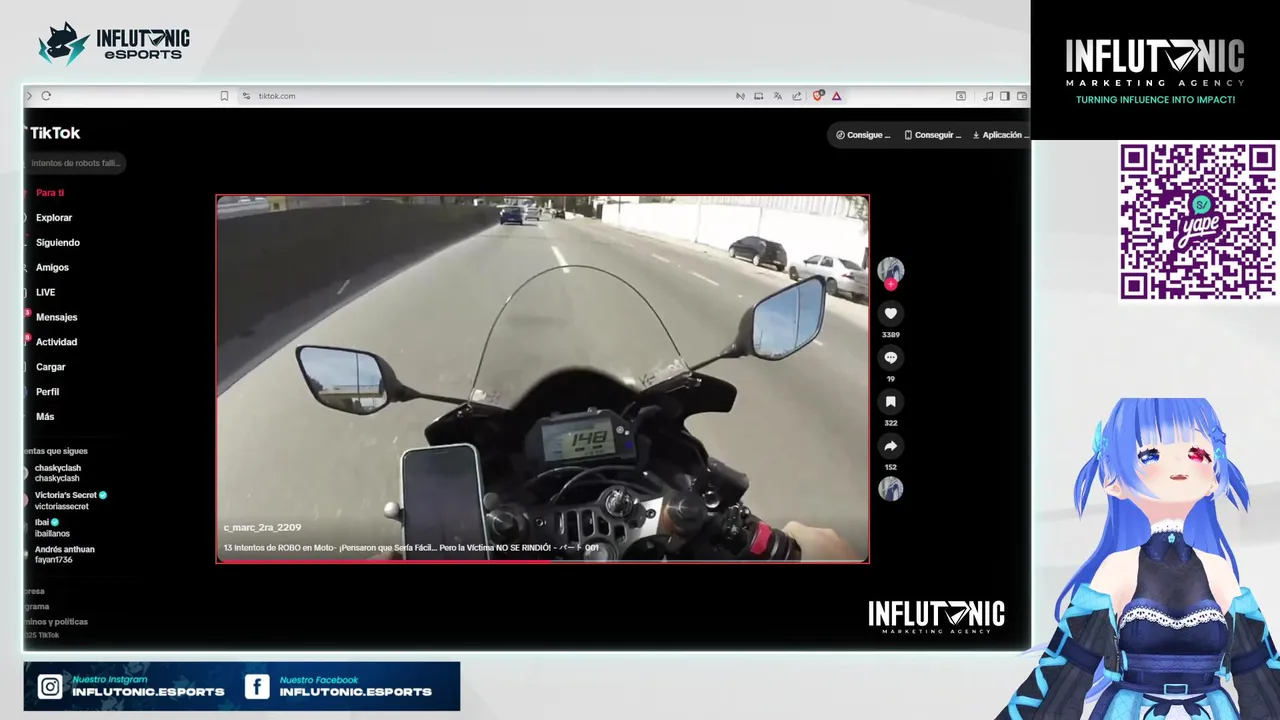Click the browser share icon in address bar
The width and height of the screenshot is (1280, 720).
(x=797, y=96)
